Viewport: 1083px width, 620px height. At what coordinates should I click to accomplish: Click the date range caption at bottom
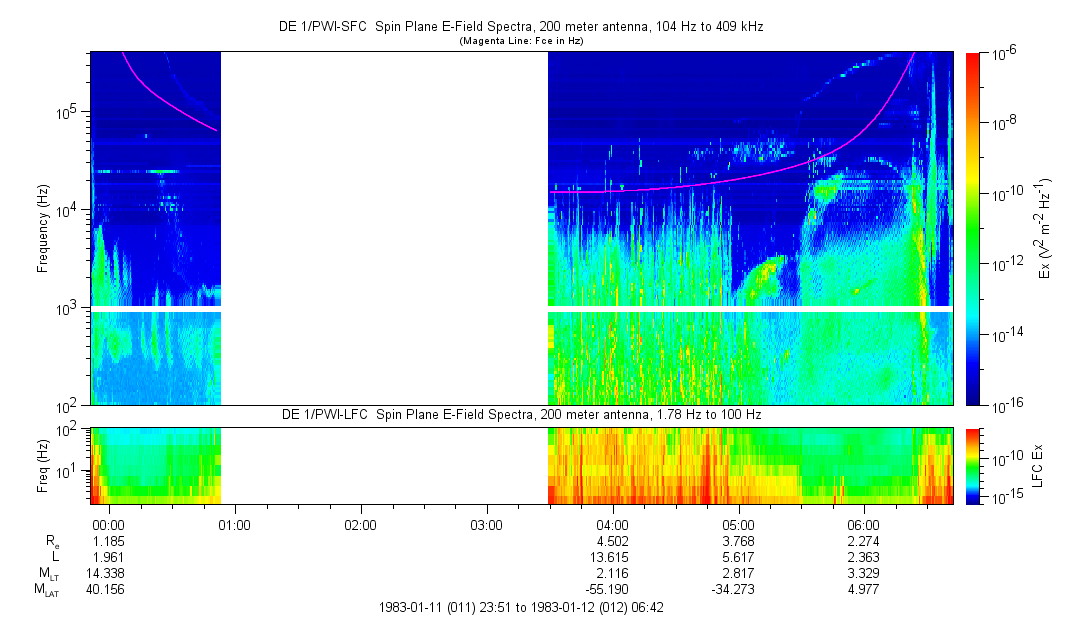point(520,608)
